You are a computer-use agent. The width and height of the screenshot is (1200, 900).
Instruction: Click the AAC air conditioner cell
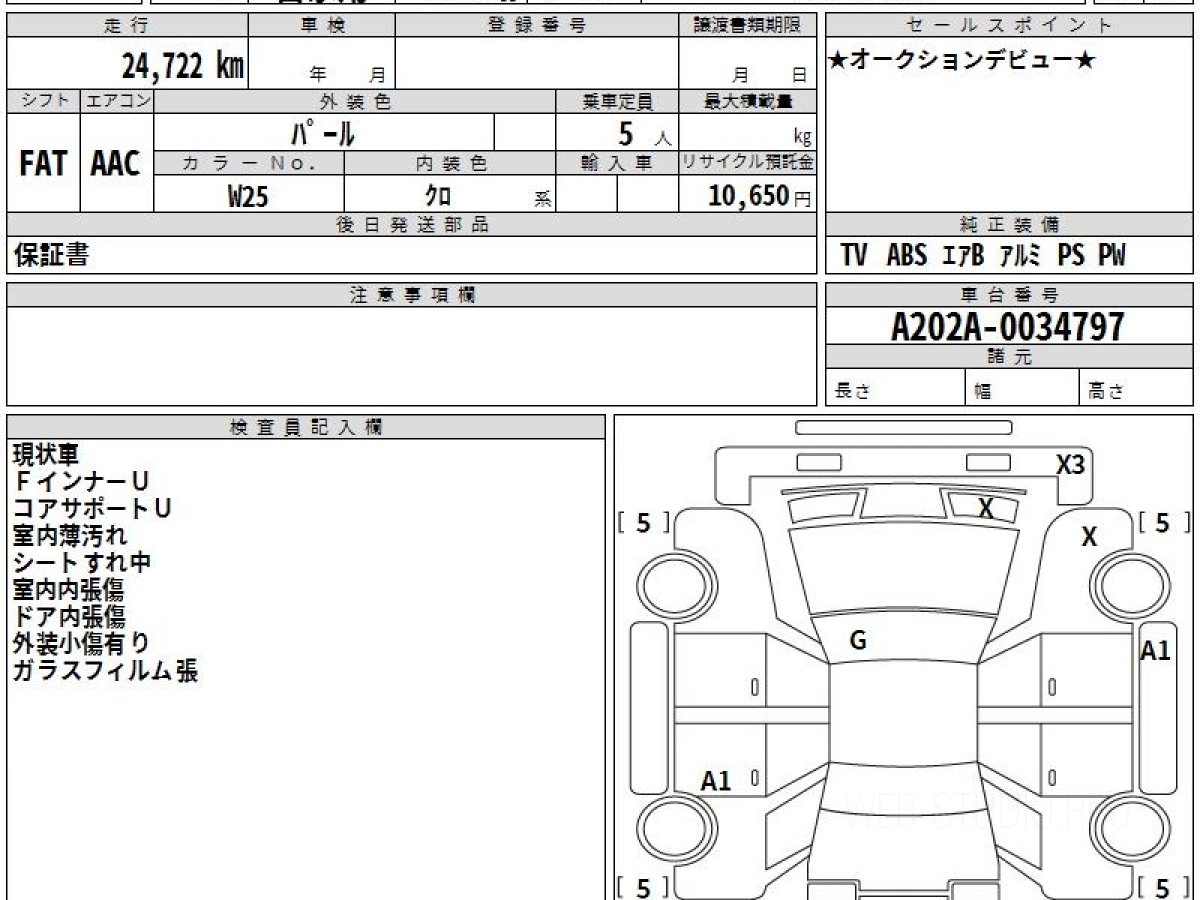click(x=116, y=163)
